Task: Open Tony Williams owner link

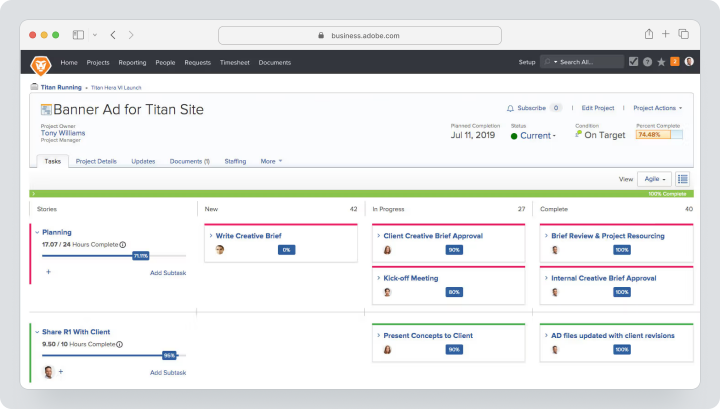Action: [x=63, y=133]
